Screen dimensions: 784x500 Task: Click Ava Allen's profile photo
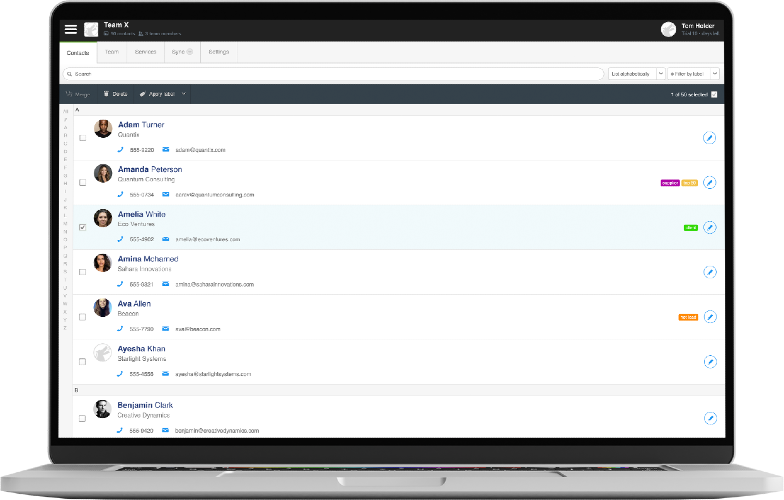102,308
